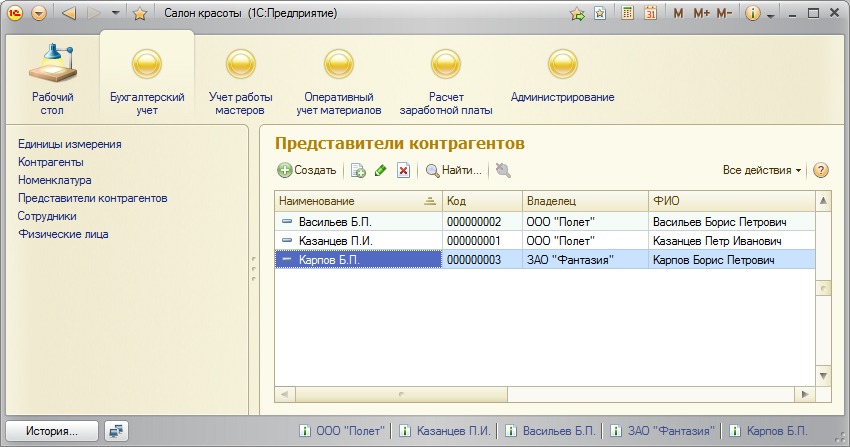Click the question mark help icon
This screenshot has height=447, width=850.
821,170
